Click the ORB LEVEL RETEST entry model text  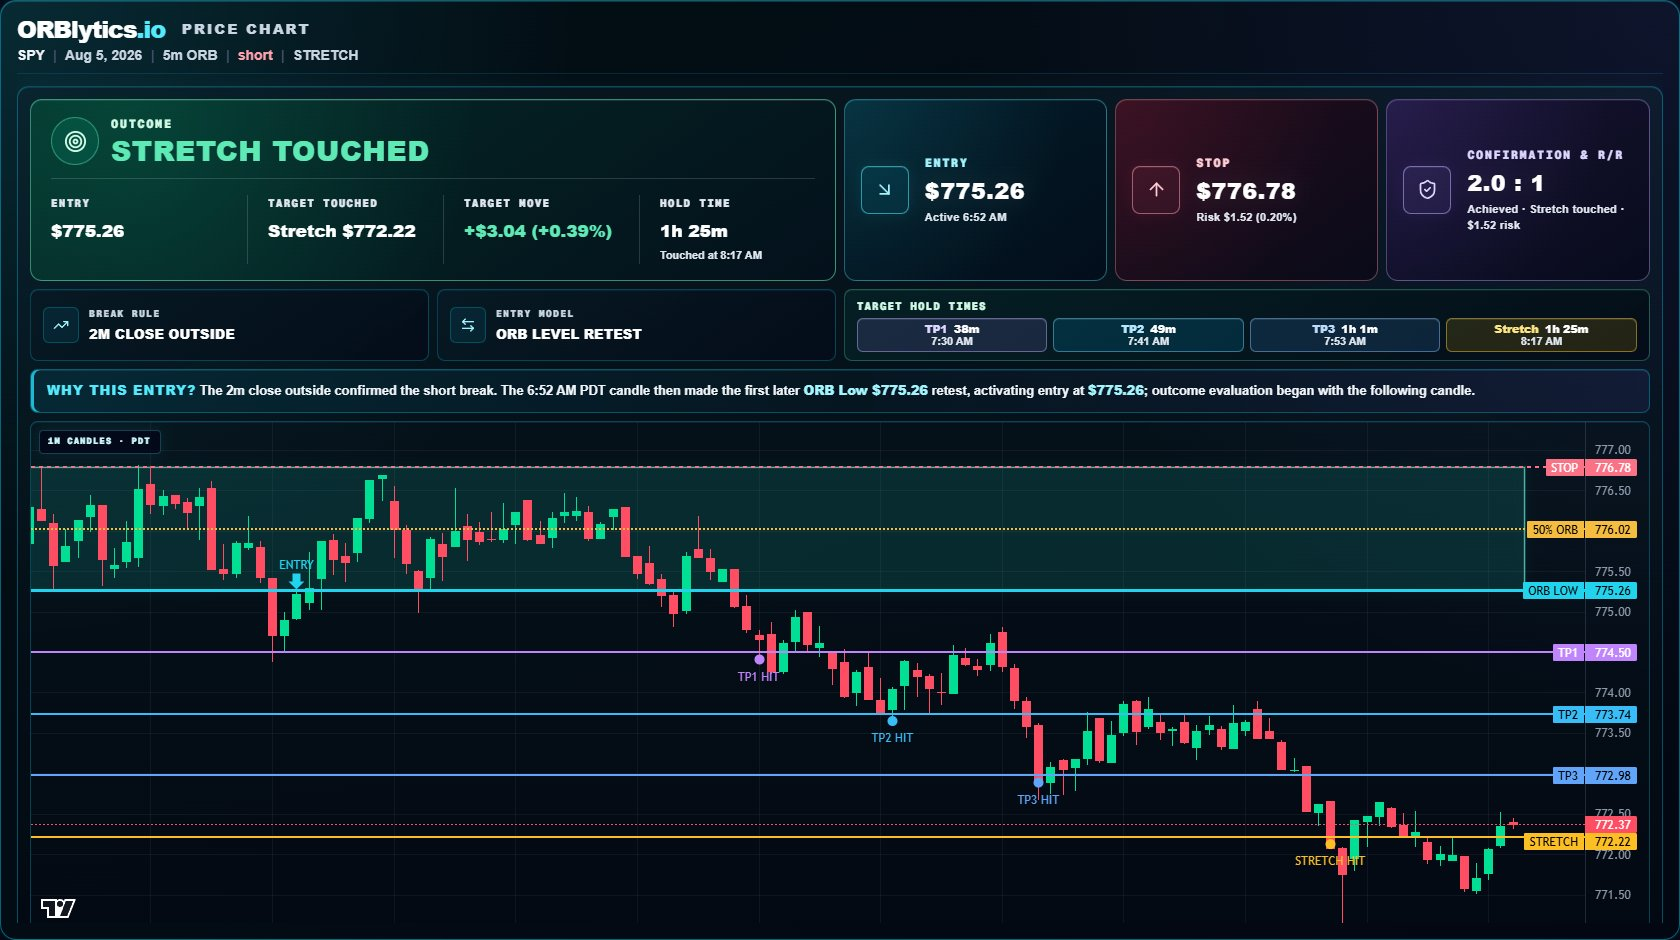(x=569, y=334)
